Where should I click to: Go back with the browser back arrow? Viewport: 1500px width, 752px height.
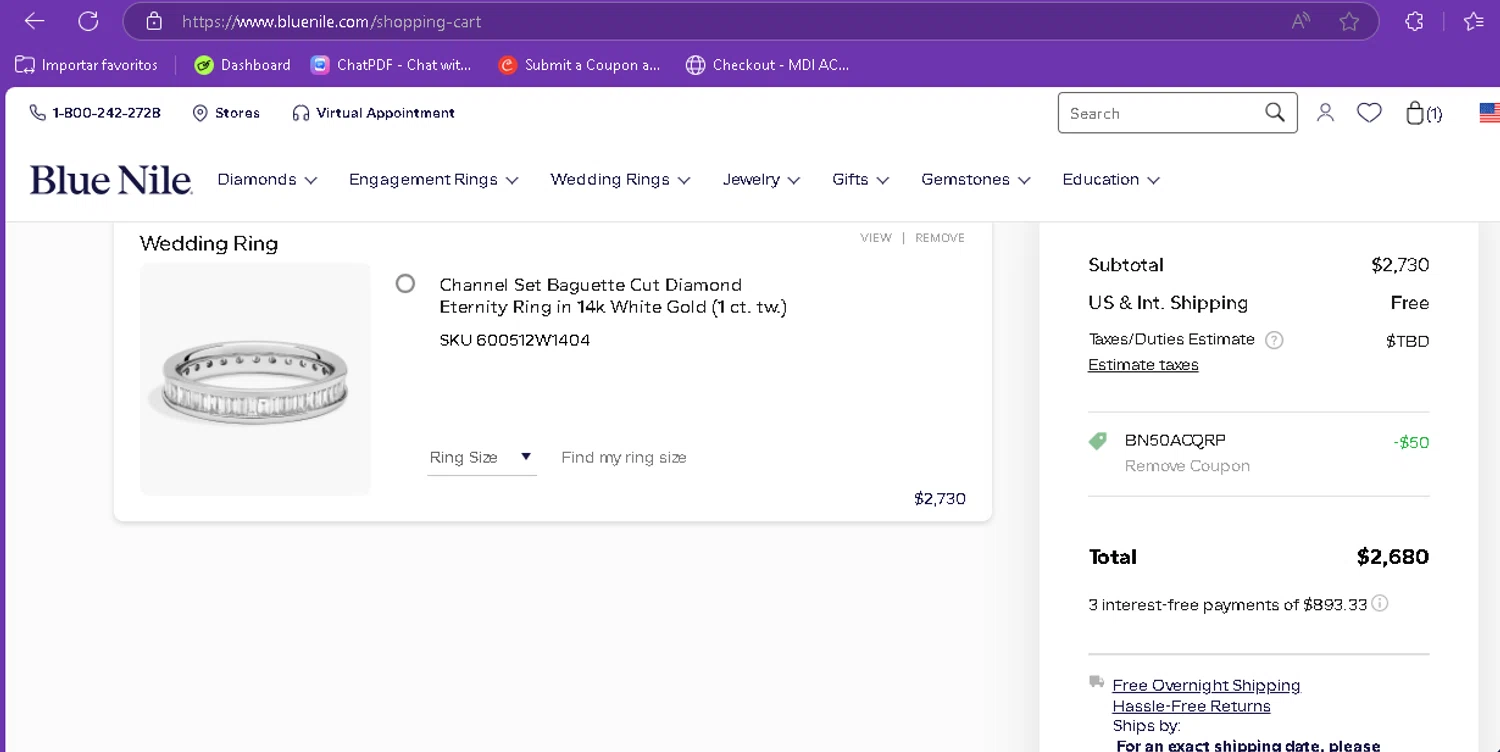tap(34, 21)
